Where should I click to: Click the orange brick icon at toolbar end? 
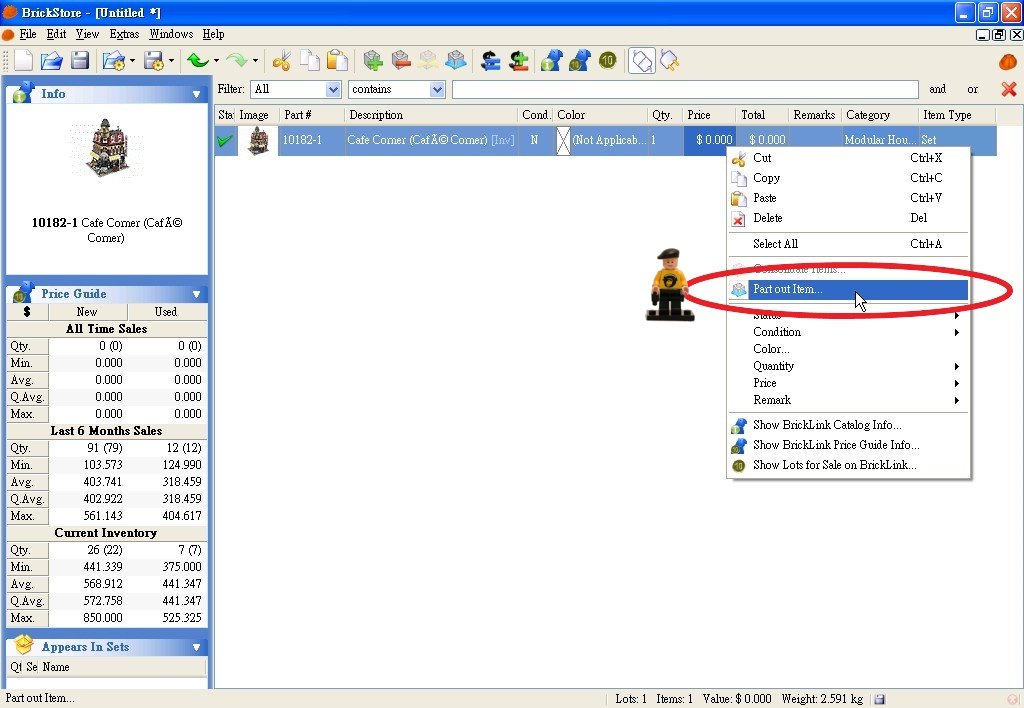(x=1008, y=61)
